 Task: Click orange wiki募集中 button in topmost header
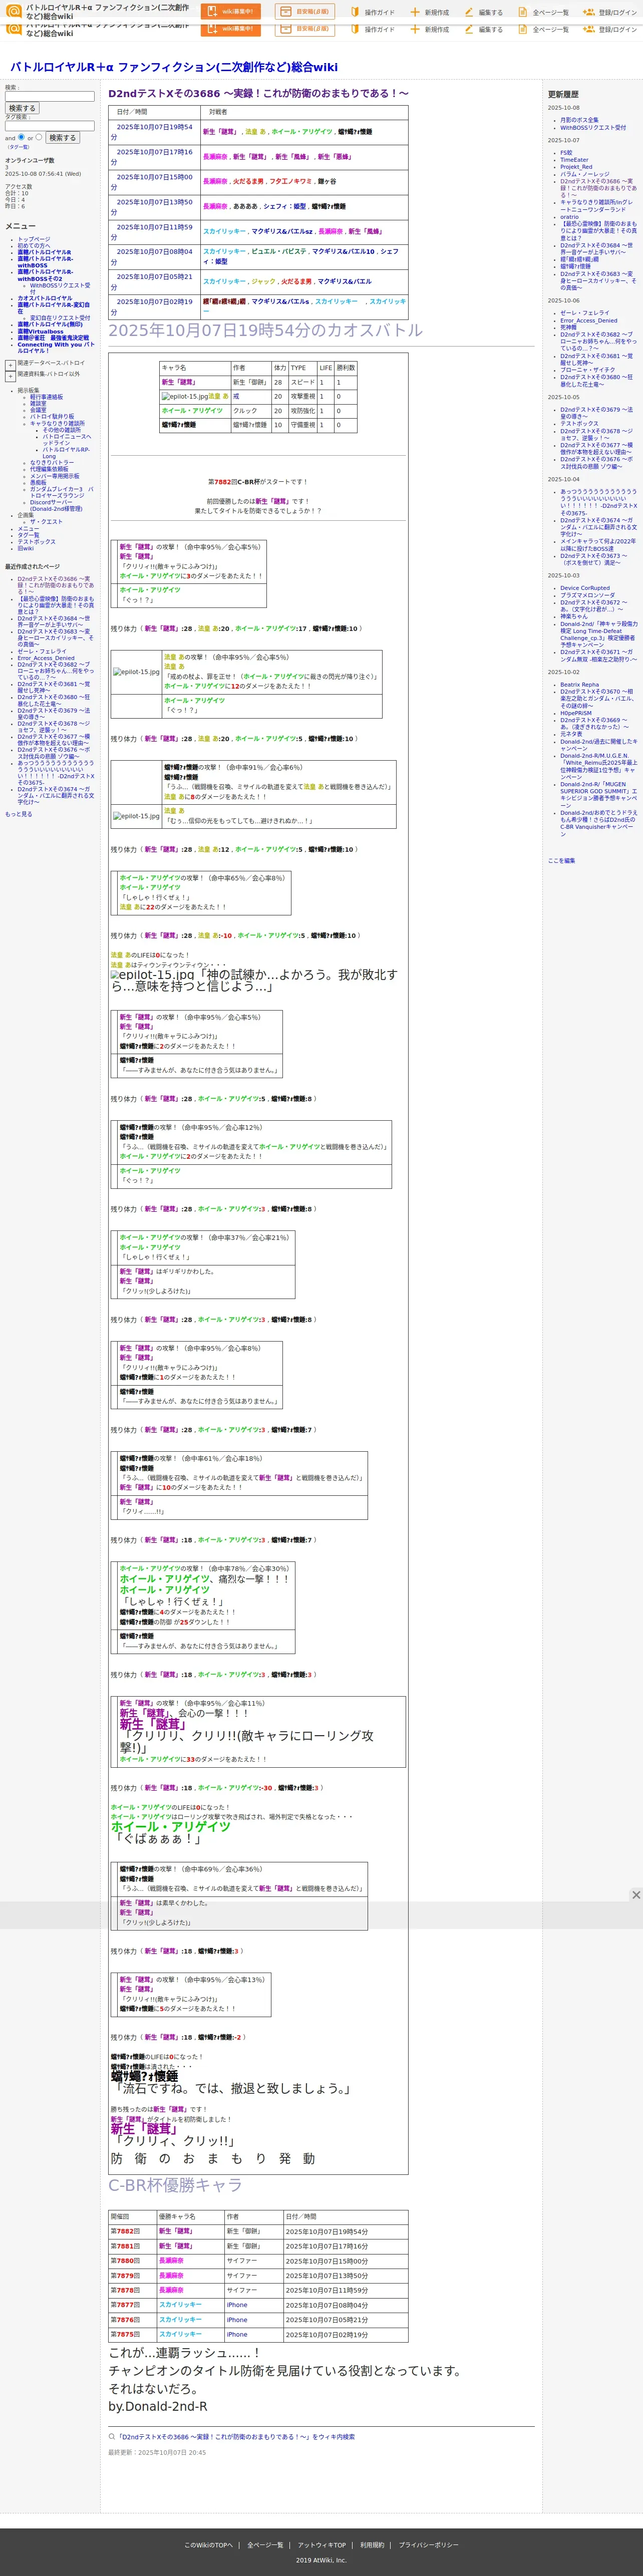230,12
